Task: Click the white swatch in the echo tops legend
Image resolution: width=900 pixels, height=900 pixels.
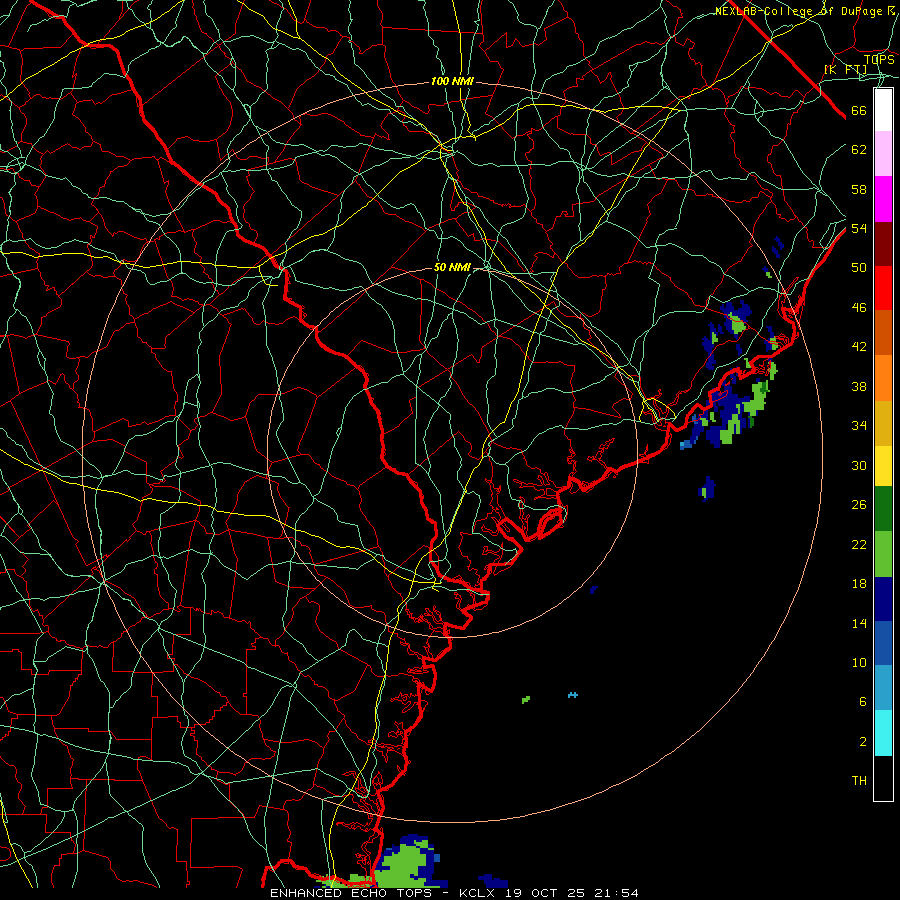Action: (883, 110)
